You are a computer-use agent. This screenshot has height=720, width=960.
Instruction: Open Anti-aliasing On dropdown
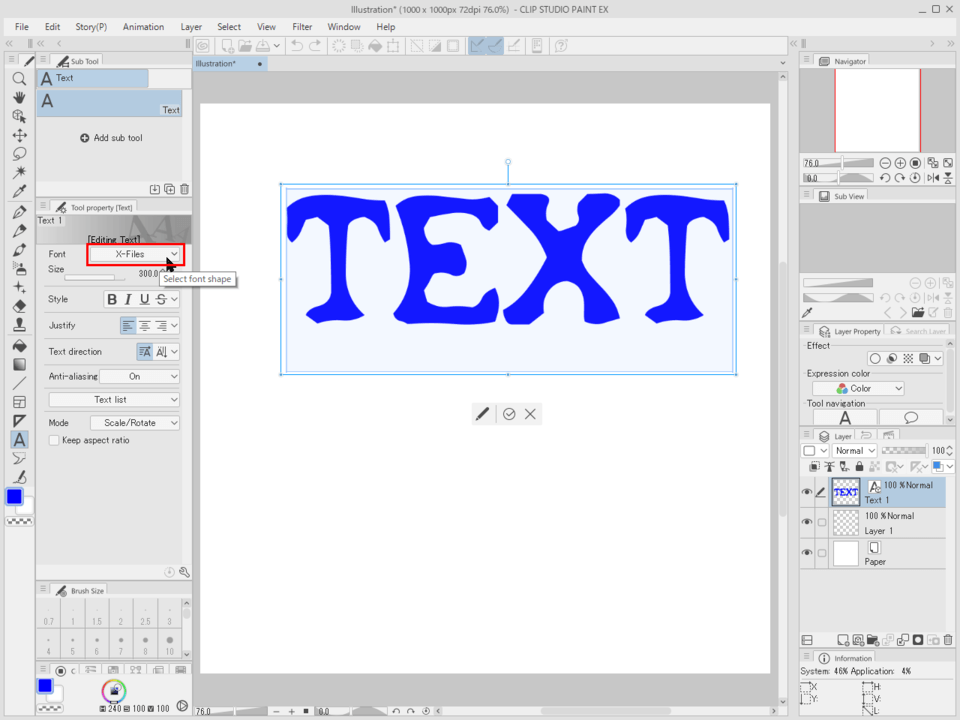click(x=140, y=377)
